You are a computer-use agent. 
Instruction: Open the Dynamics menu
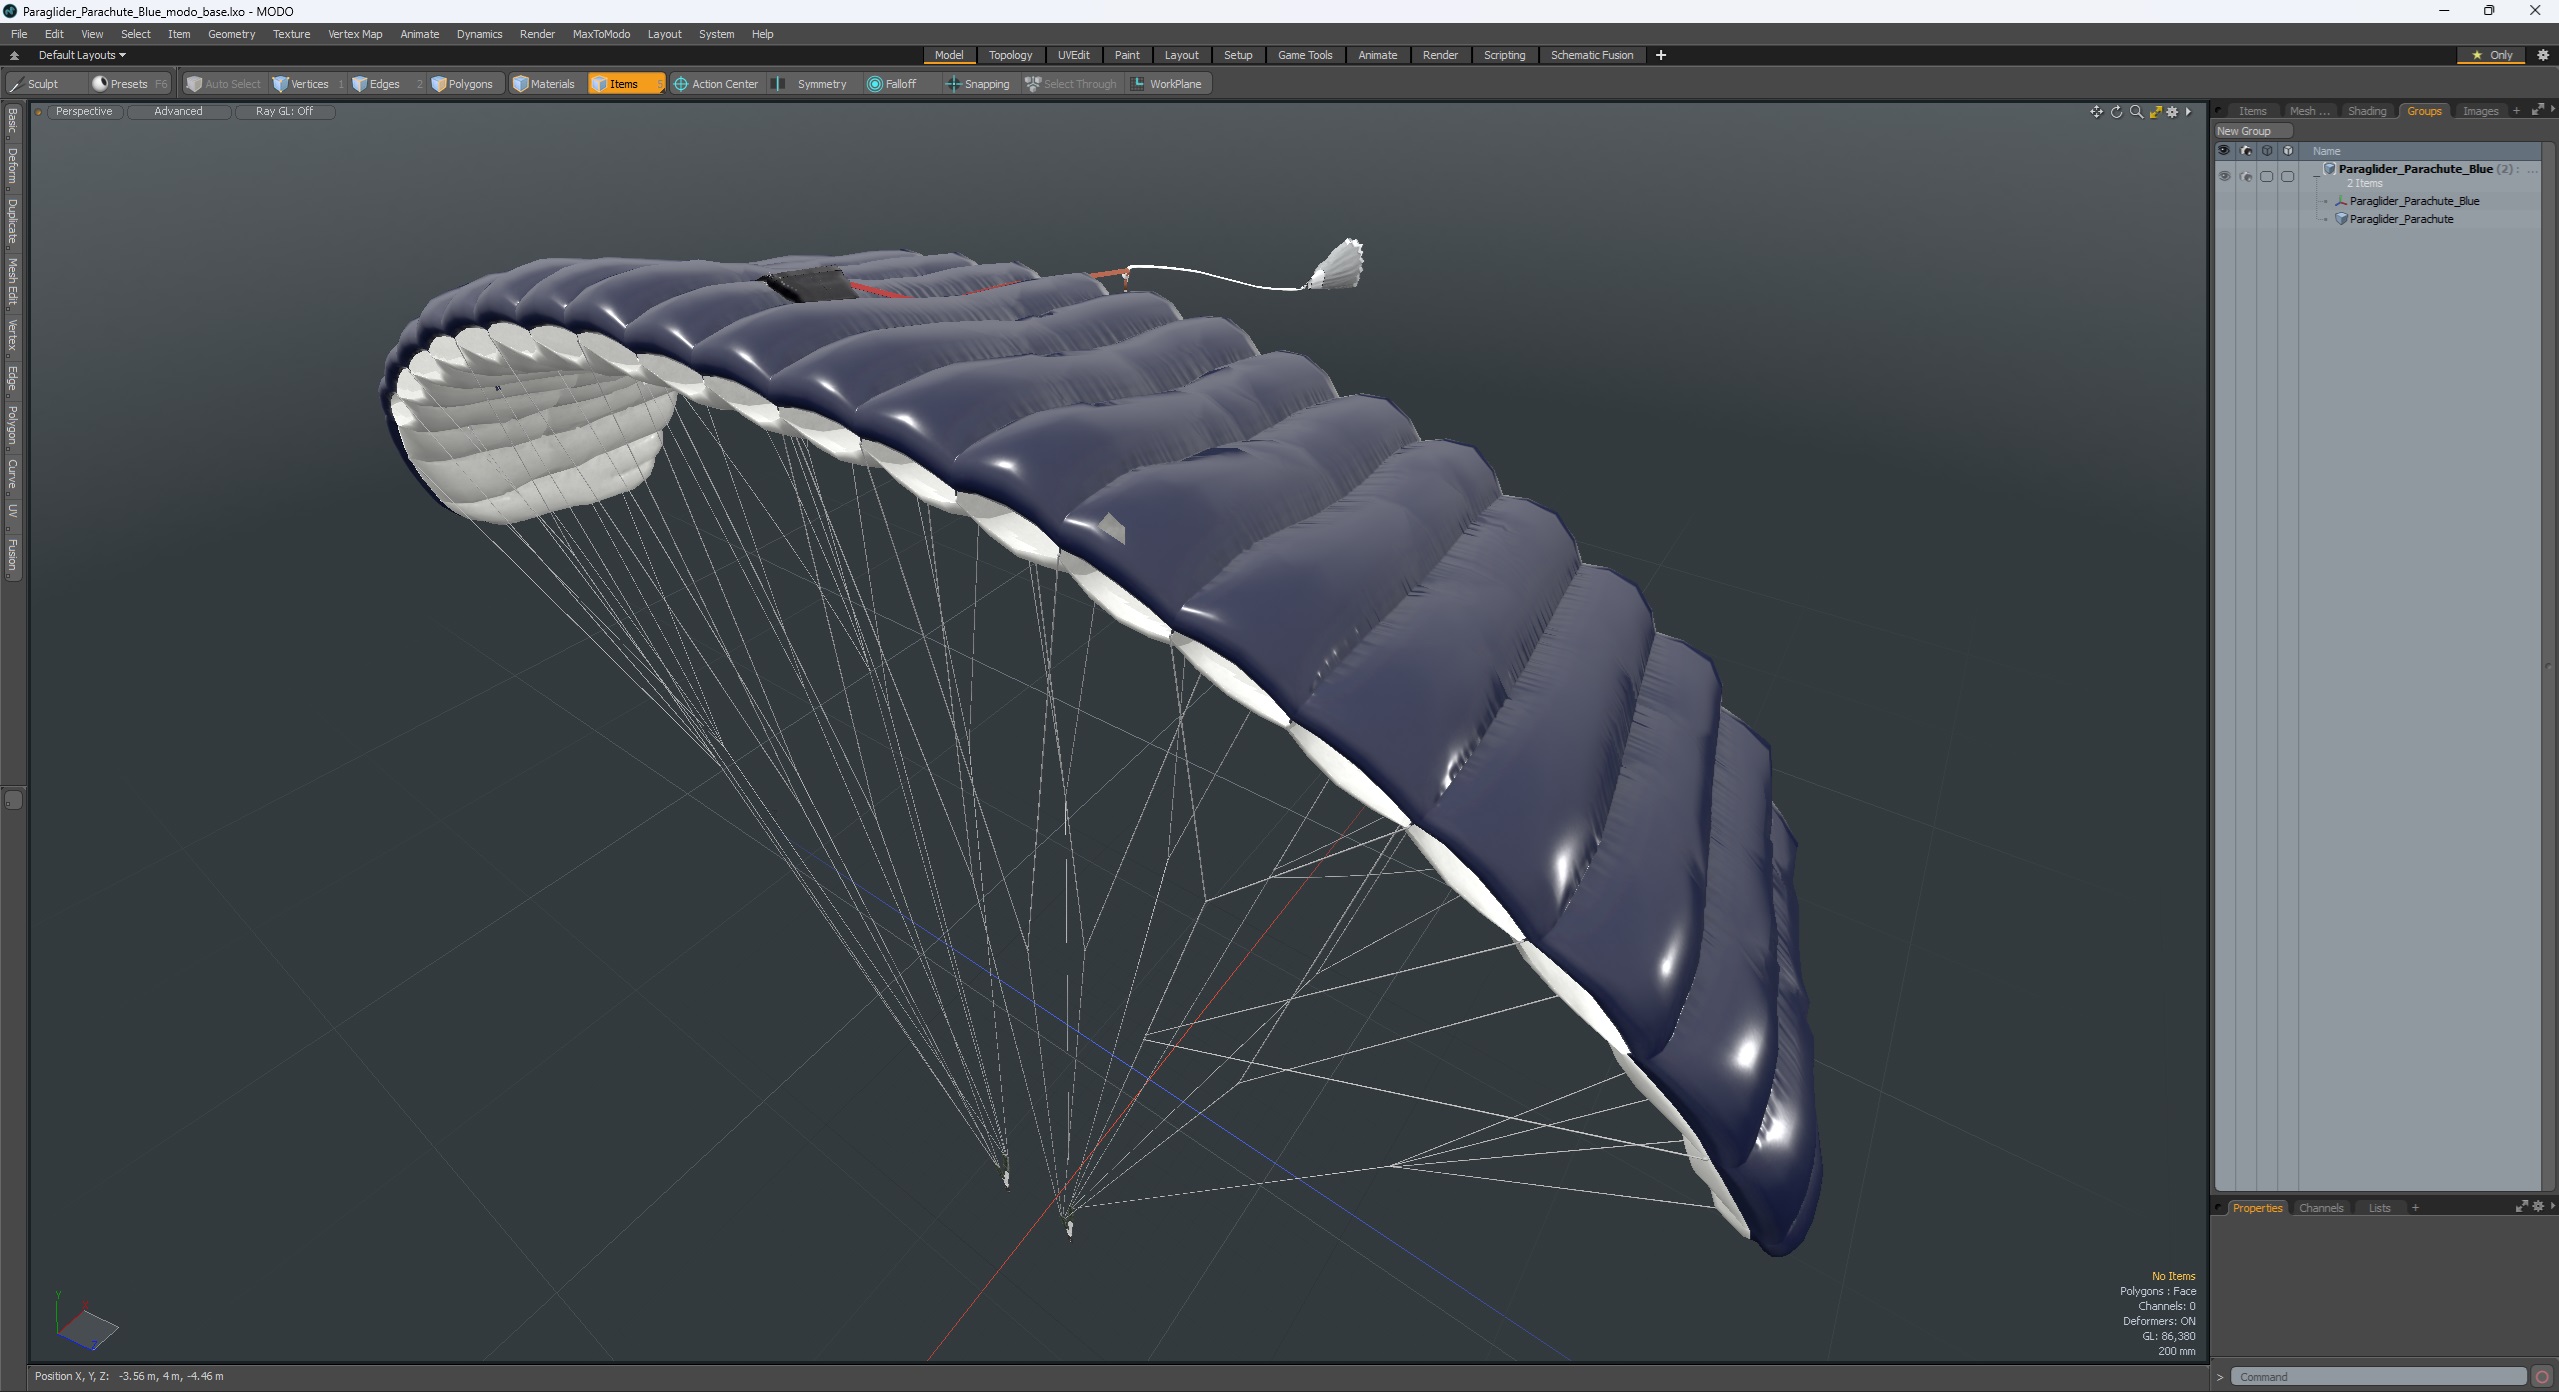479,34
